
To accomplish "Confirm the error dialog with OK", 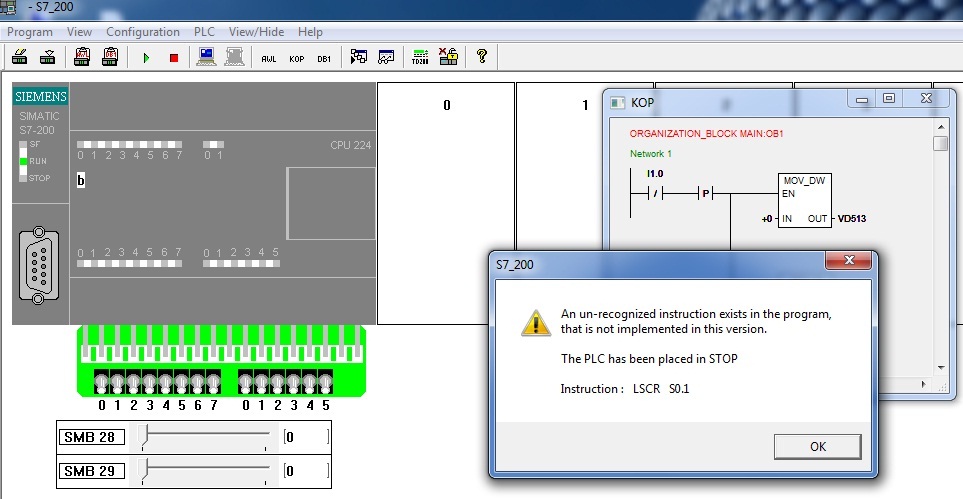I will click(817, 447).
